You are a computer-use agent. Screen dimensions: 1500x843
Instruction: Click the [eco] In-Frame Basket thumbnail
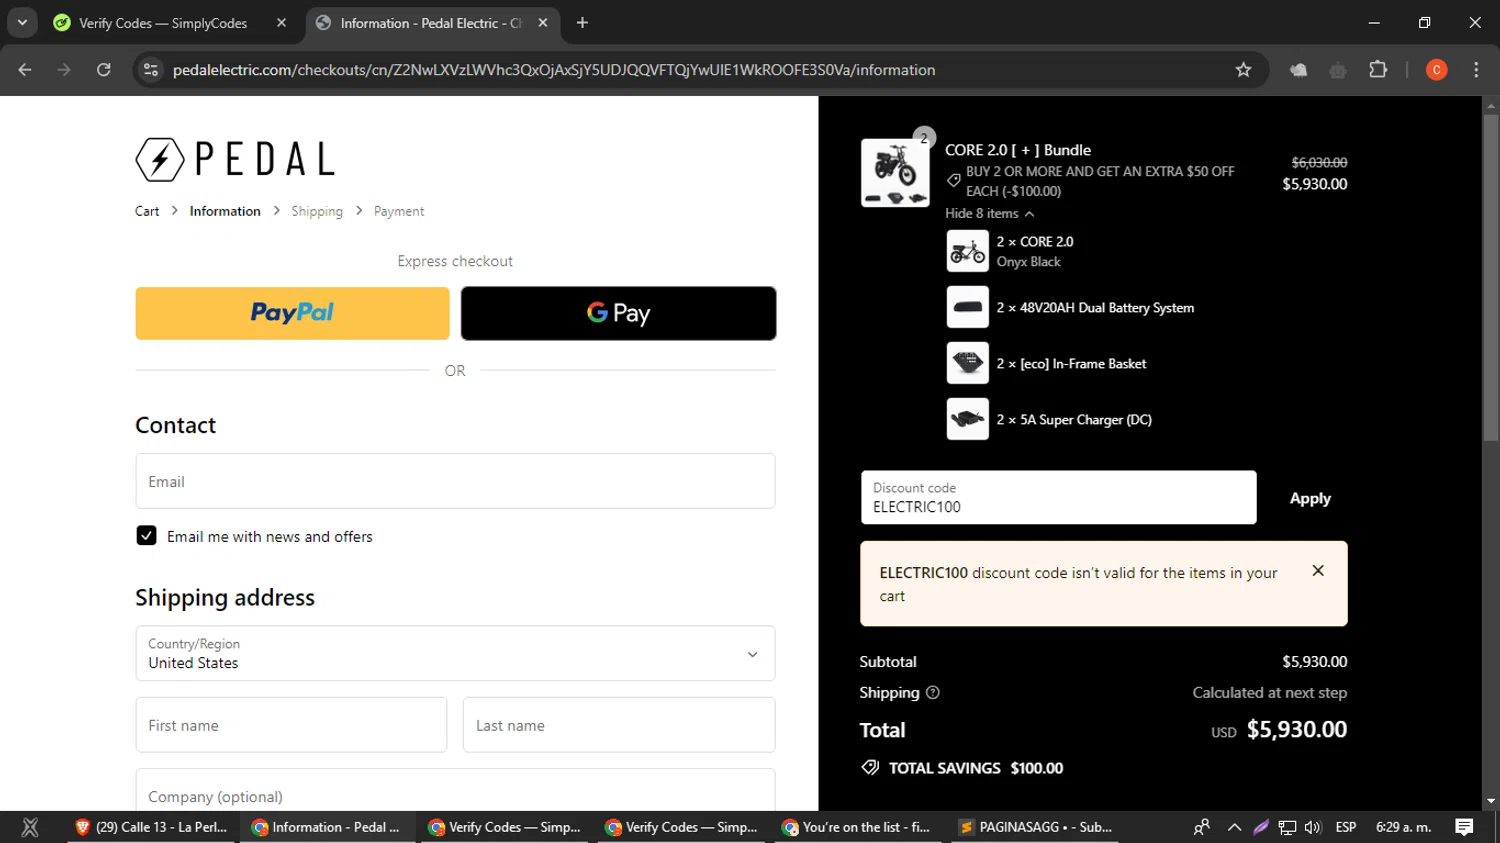968,363
